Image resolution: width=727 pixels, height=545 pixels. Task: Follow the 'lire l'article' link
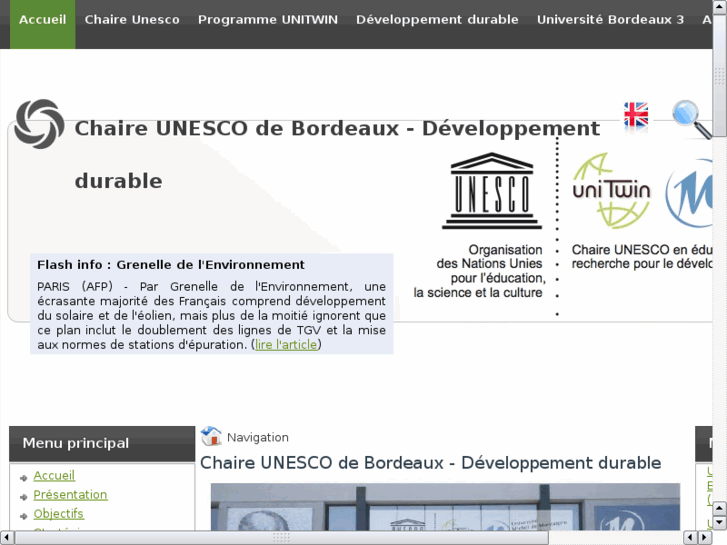tap(286, 345)
